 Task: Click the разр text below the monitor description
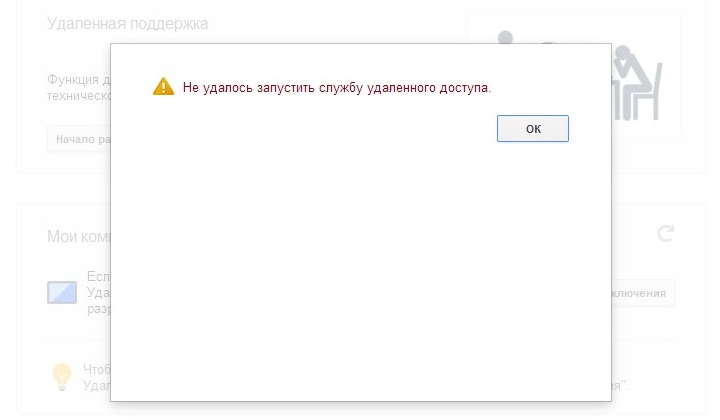98,309
